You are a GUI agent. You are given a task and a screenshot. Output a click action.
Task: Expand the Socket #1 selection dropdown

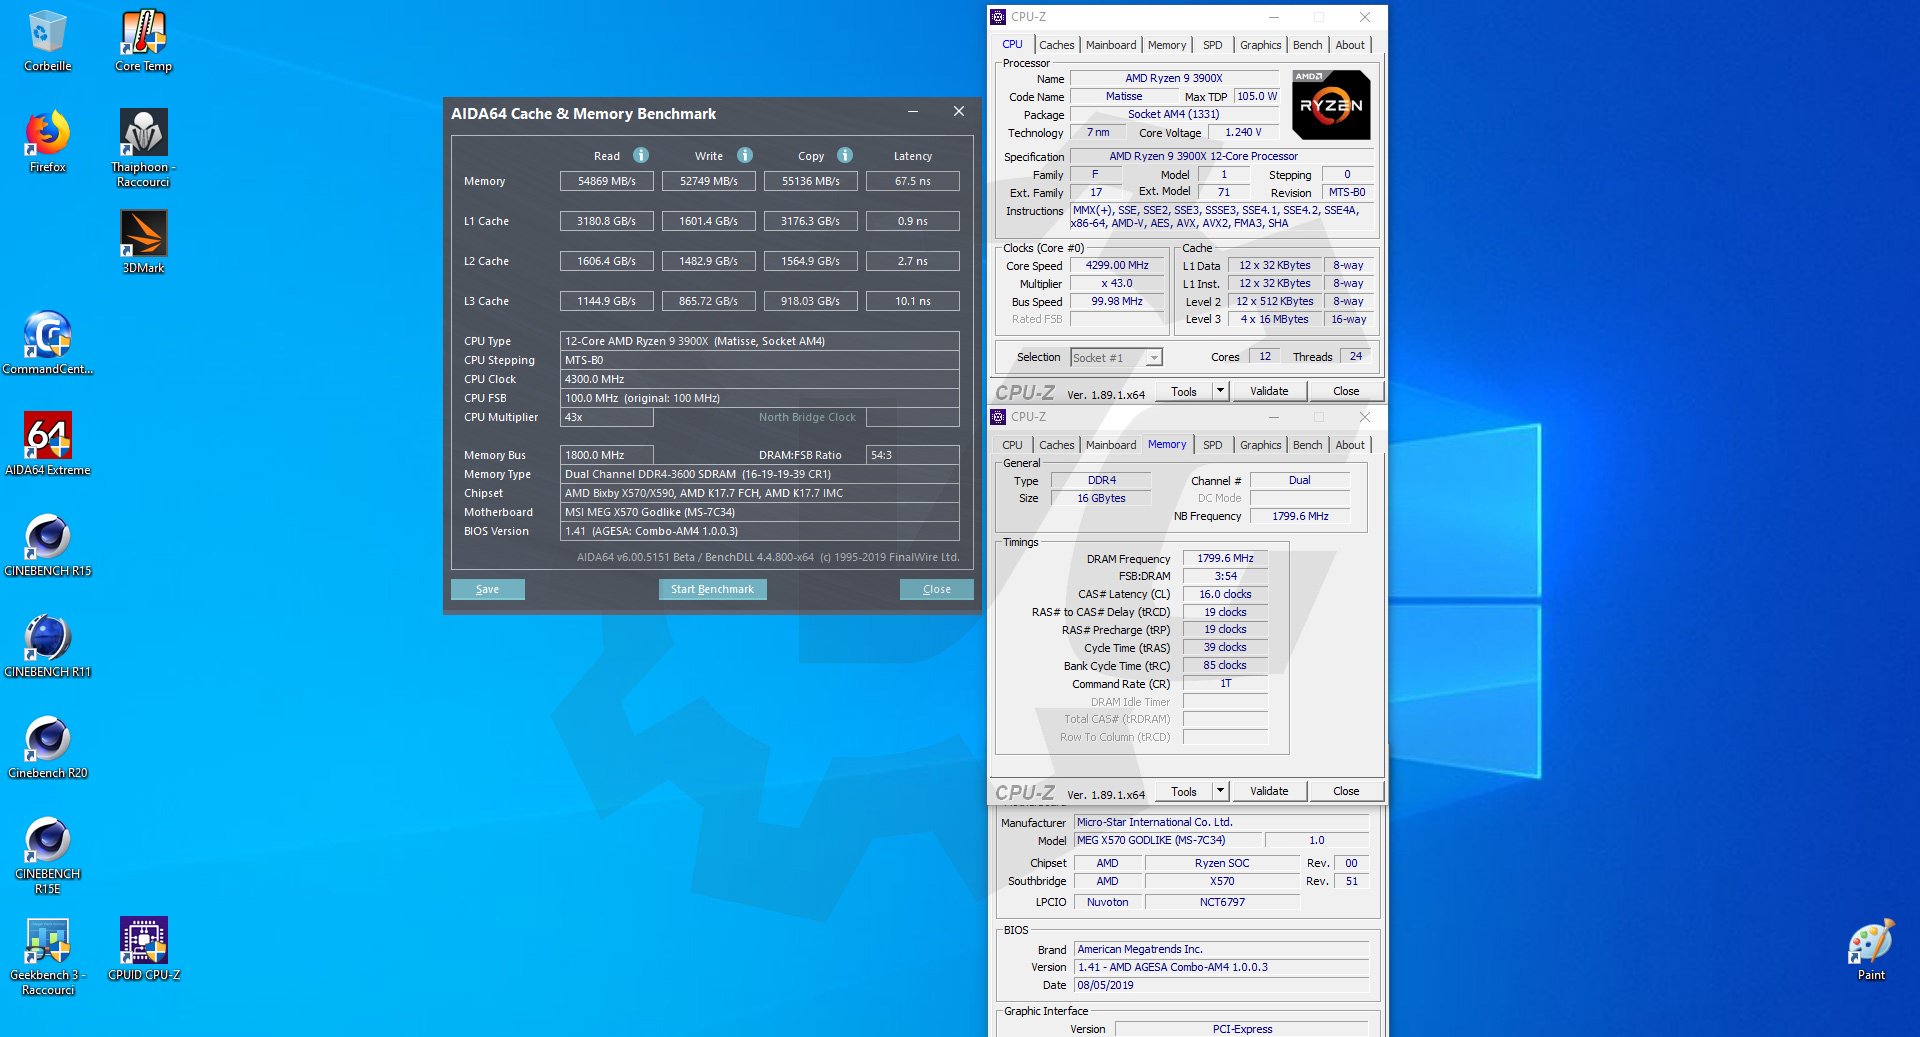(x=1154, y=358)
